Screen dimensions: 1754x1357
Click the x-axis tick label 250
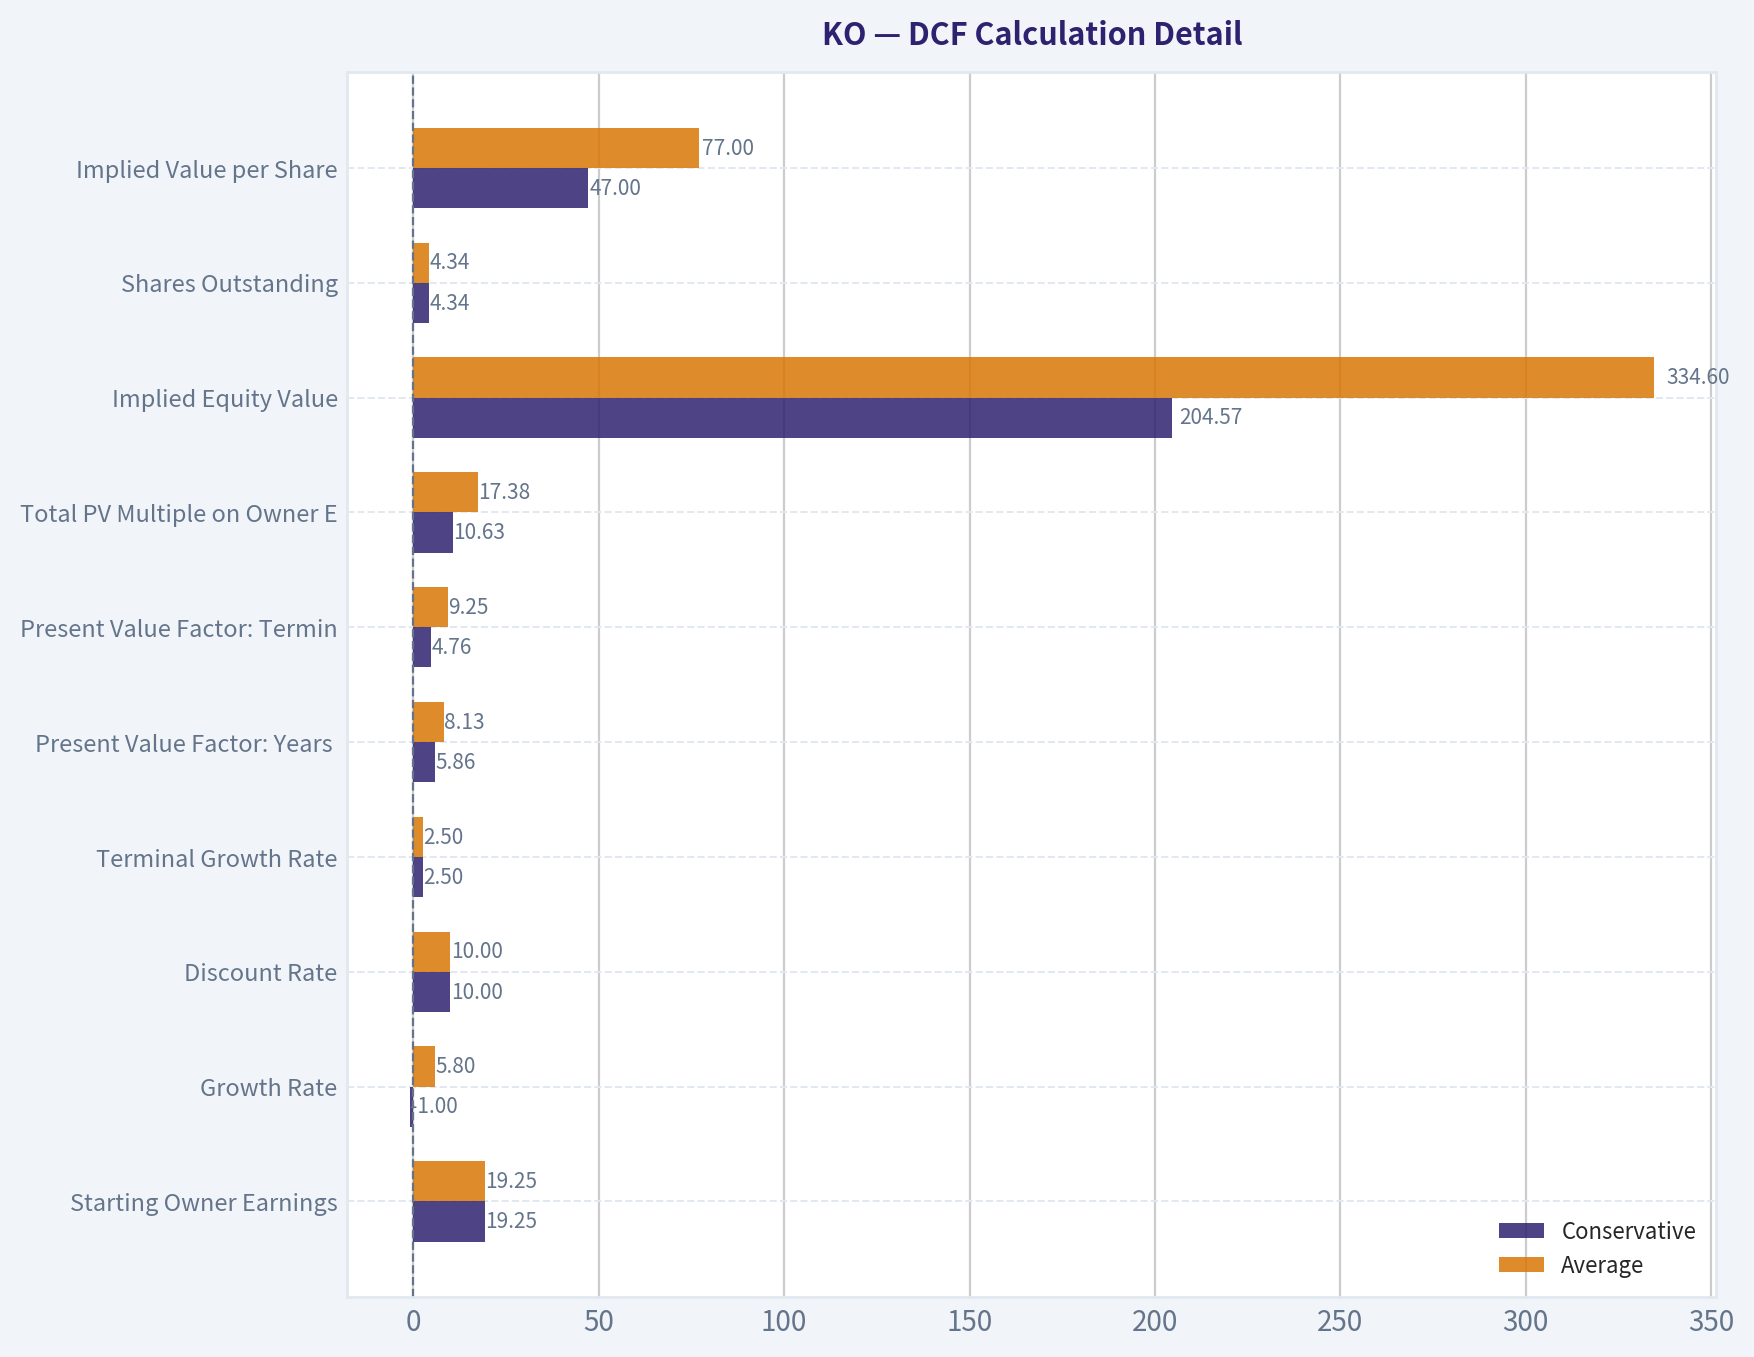tap(1340, 1322)
